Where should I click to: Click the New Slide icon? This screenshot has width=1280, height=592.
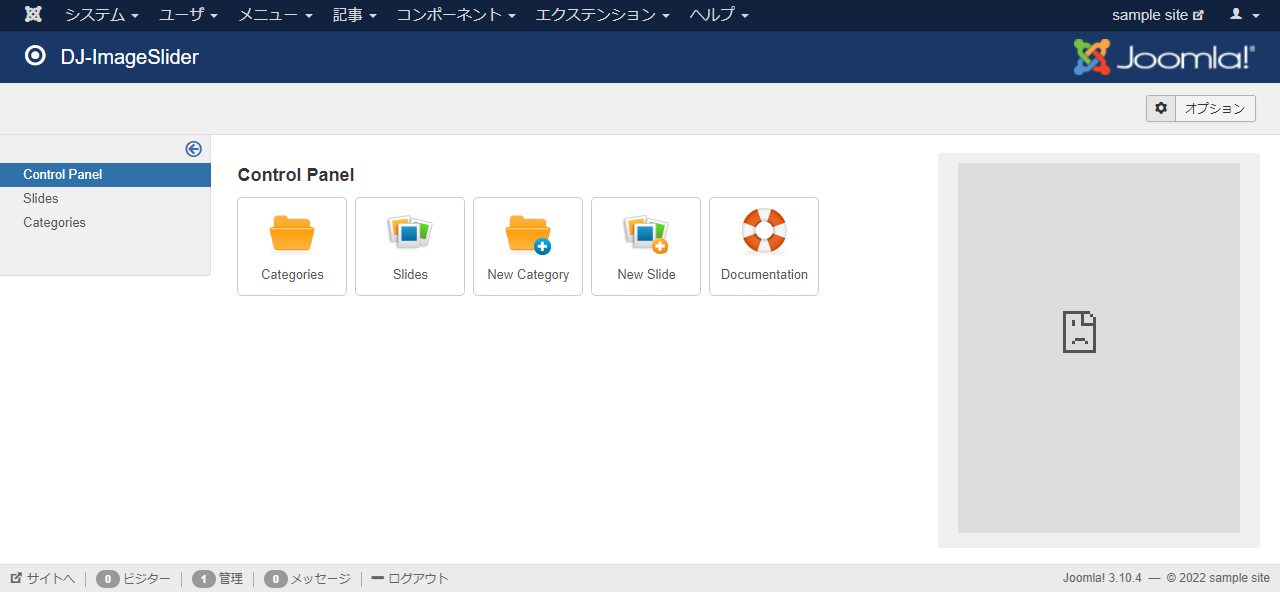[646, 234]
